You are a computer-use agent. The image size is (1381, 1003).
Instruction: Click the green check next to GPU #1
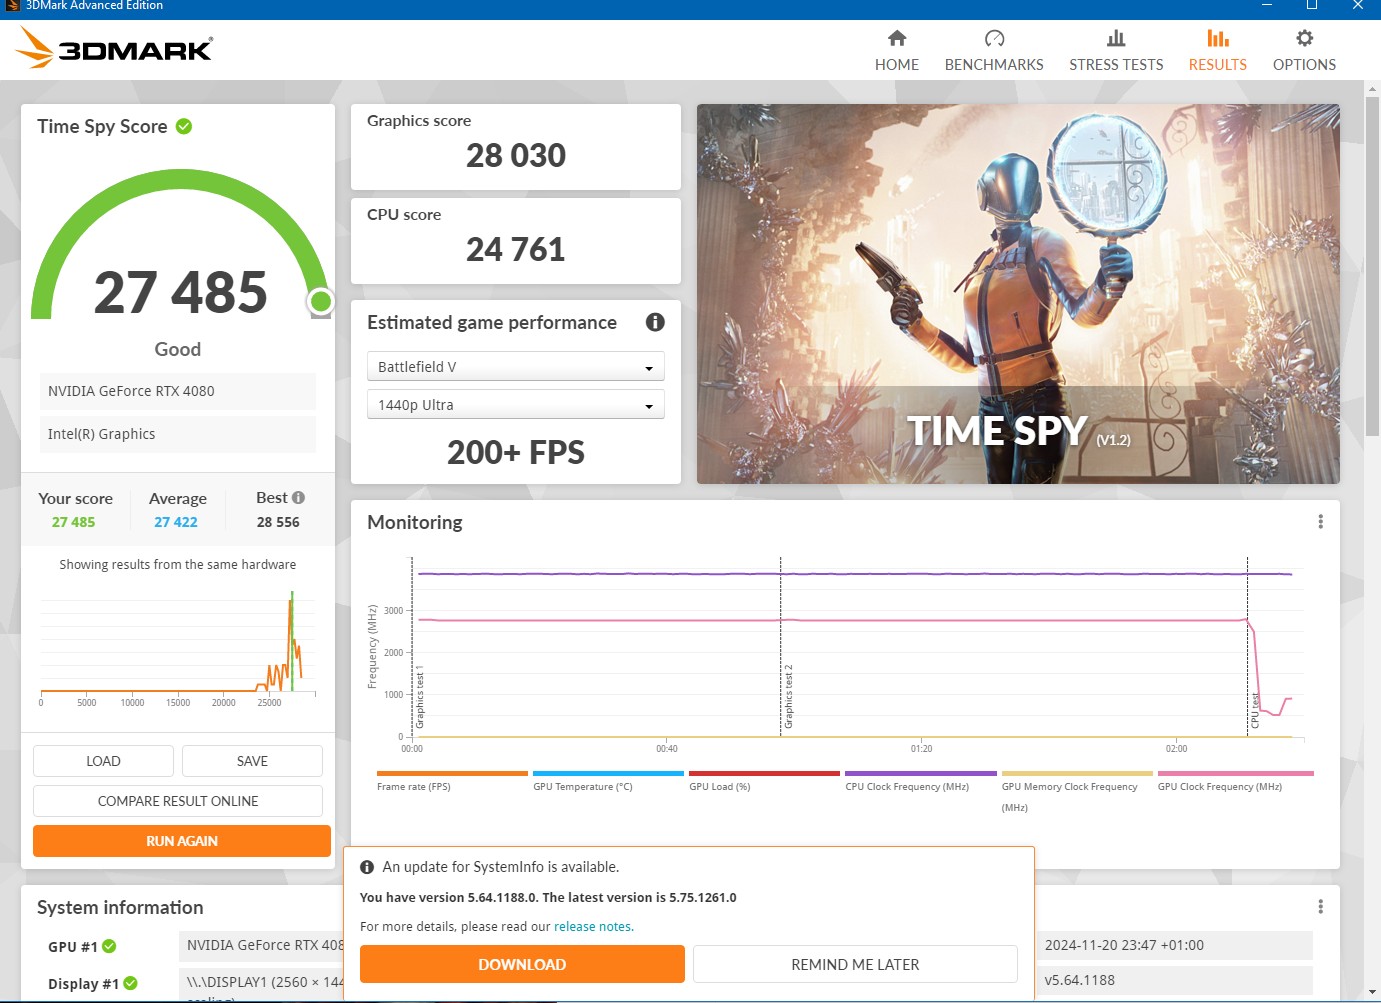109,946
